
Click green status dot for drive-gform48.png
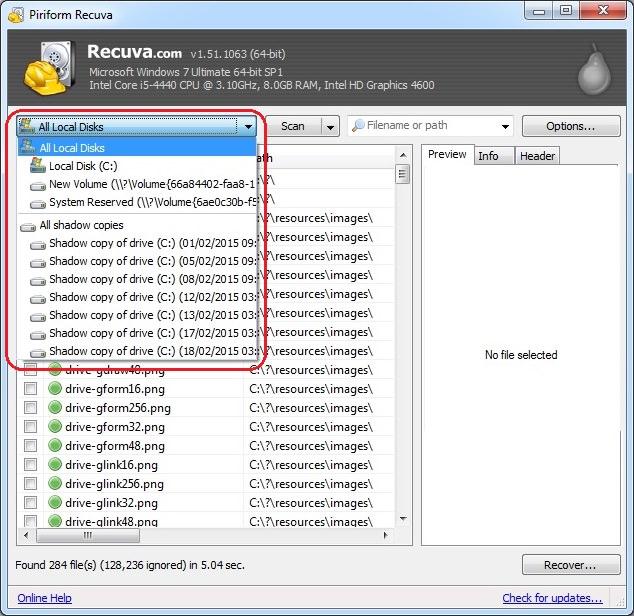(x=55, y=445)
